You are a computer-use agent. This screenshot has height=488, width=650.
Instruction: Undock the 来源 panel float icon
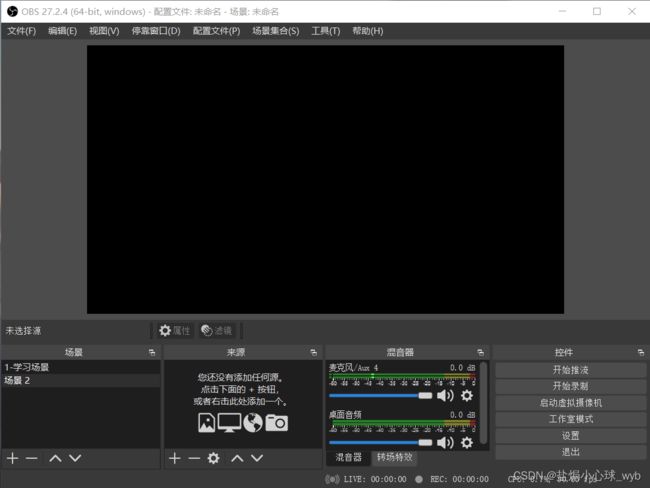click(x=314, y=352)
